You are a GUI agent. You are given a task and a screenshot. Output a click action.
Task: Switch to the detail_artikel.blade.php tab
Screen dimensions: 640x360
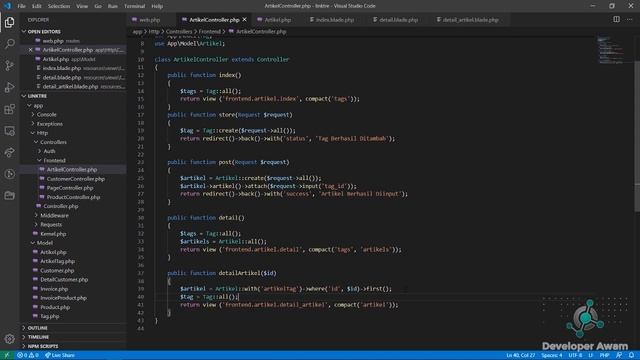coord(470,20)
